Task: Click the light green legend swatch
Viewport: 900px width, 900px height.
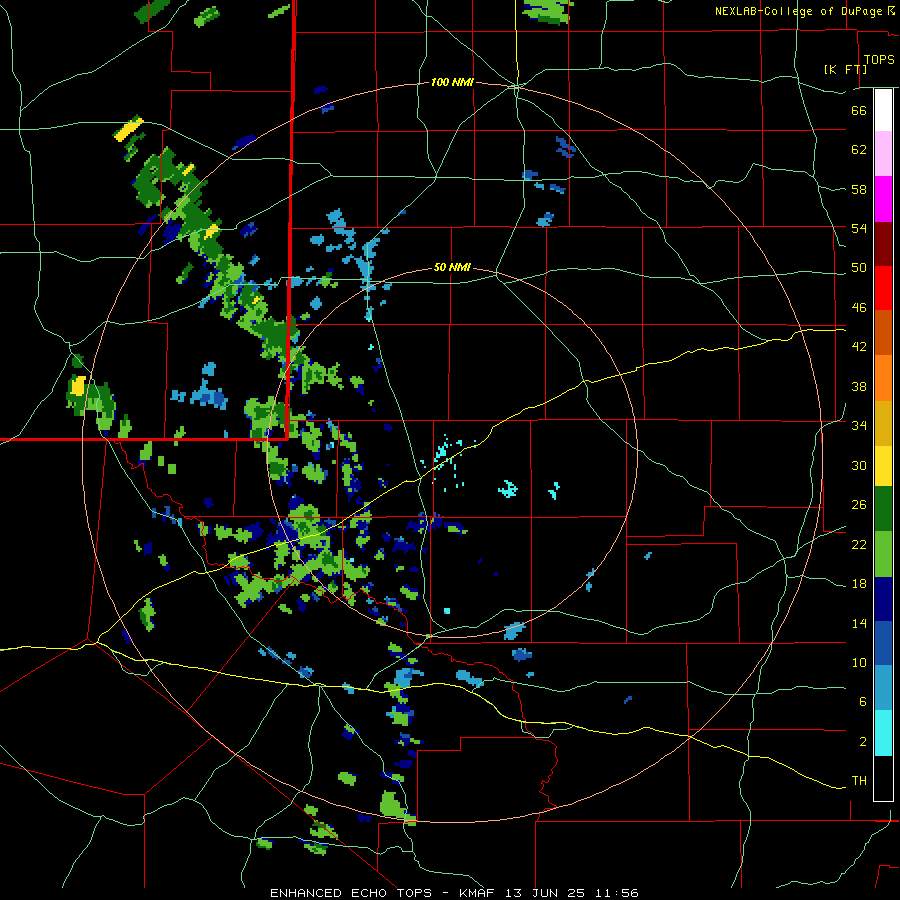Action: click(883, 554)
